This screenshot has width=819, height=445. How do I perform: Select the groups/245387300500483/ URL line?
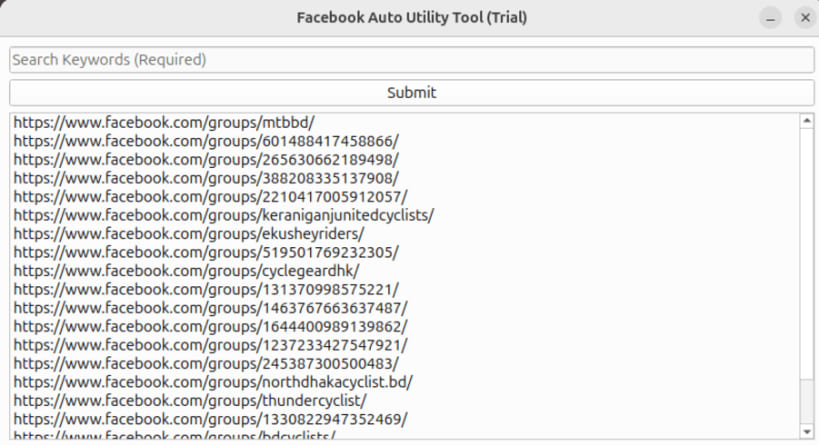206,364
